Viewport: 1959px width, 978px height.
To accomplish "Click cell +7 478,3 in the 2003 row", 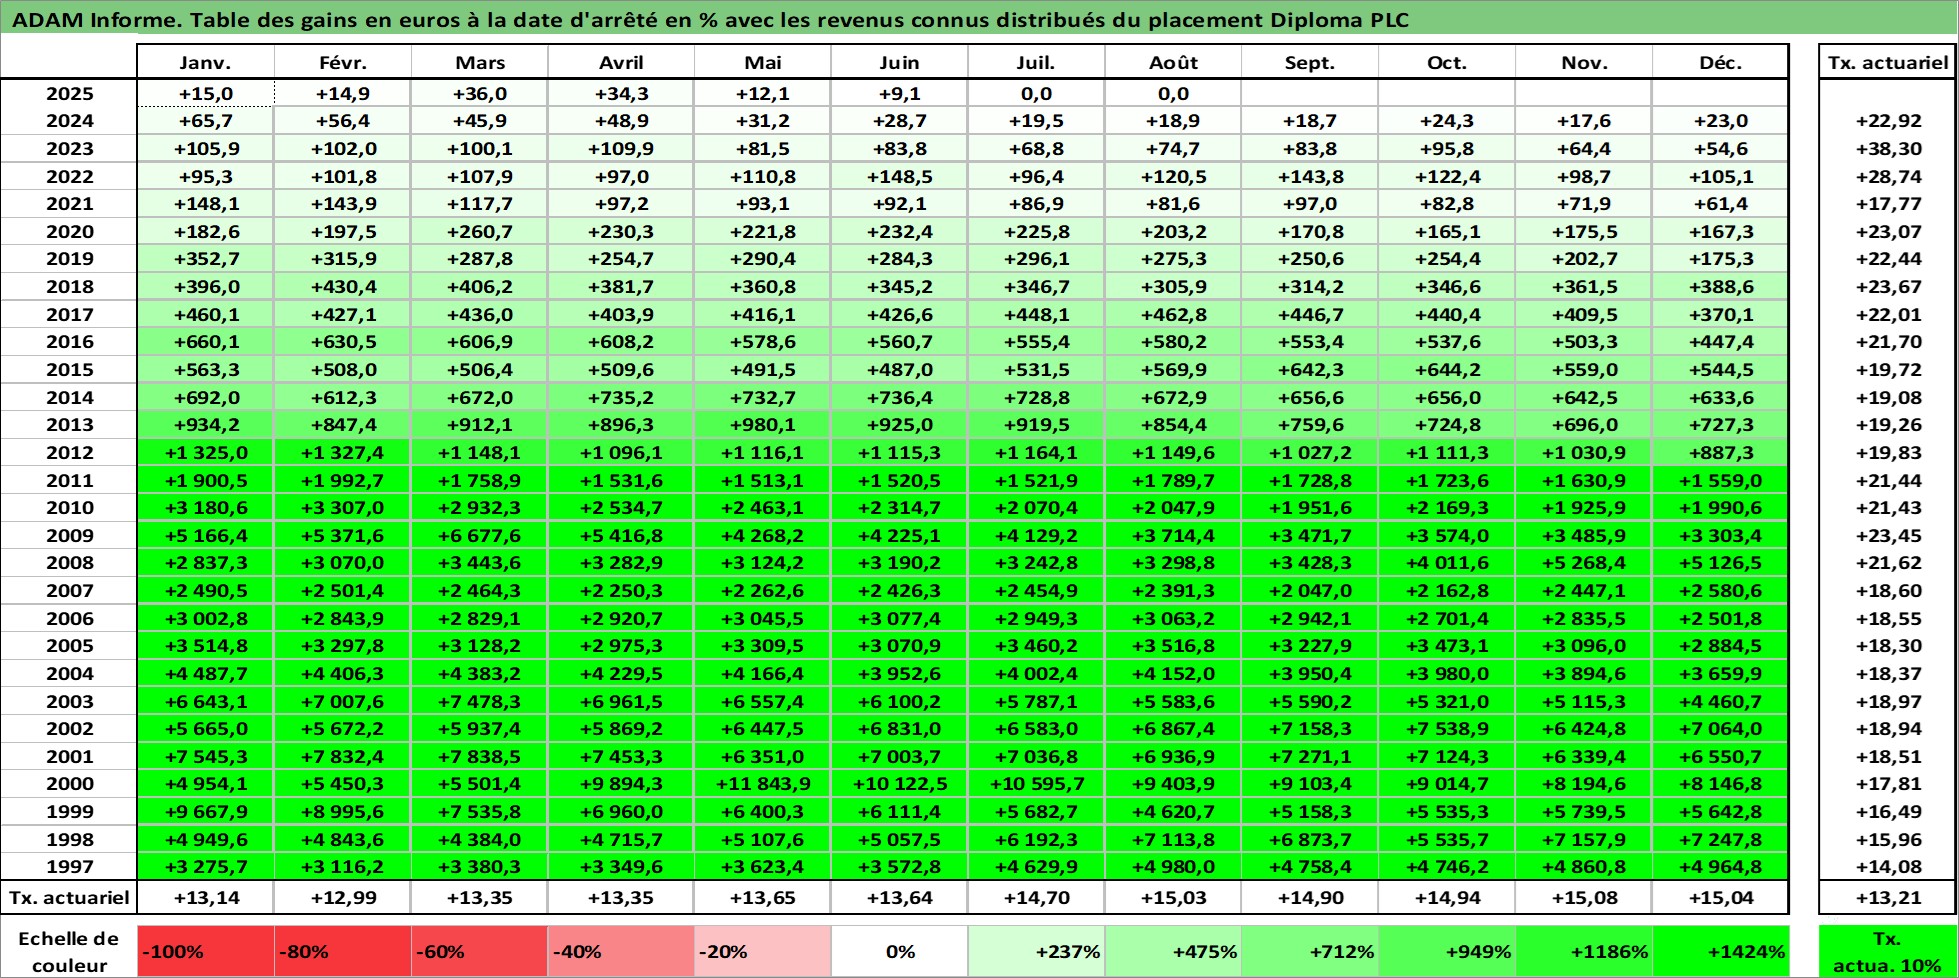I will (x=480, y=702).
